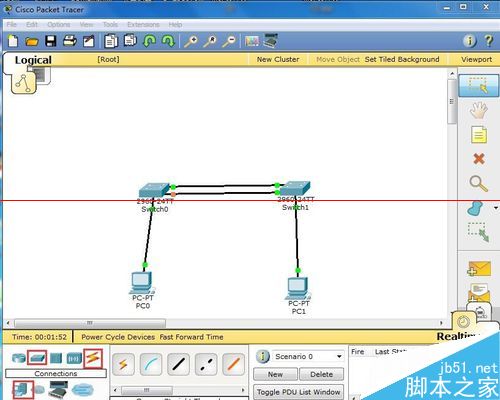Click Power Cycle Devices
500x400 pixels.
118,337
